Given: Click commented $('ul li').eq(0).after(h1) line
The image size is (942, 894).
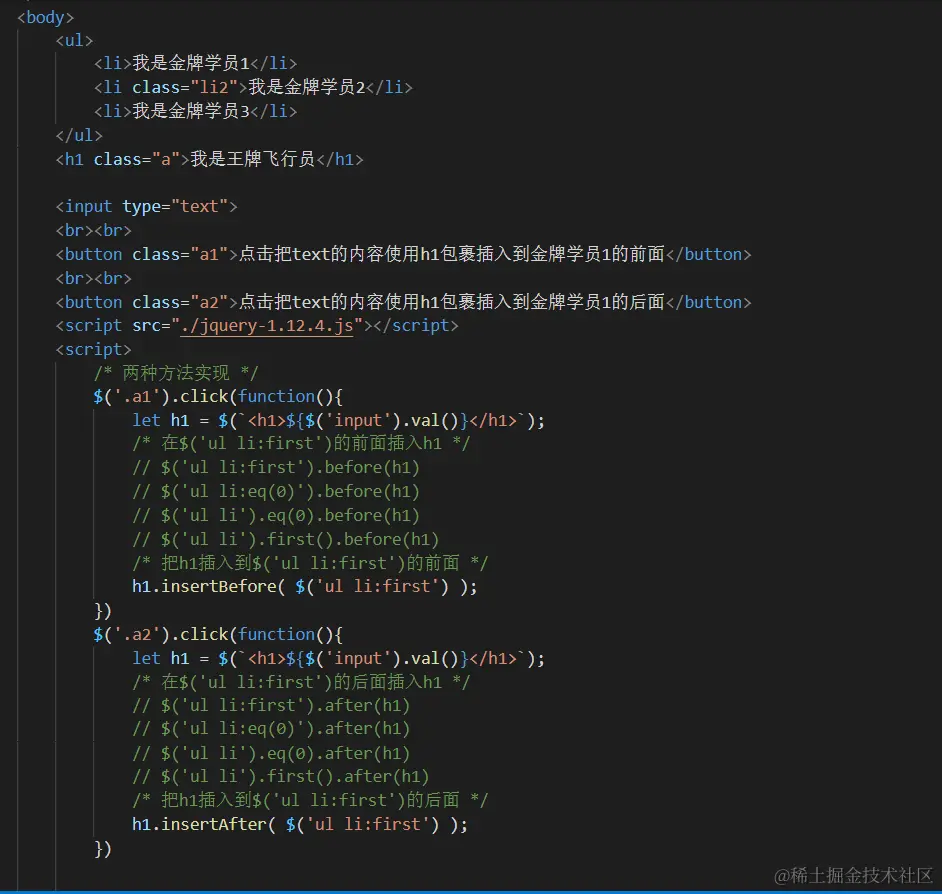Looking at the screenshot, I should [271, 753].
